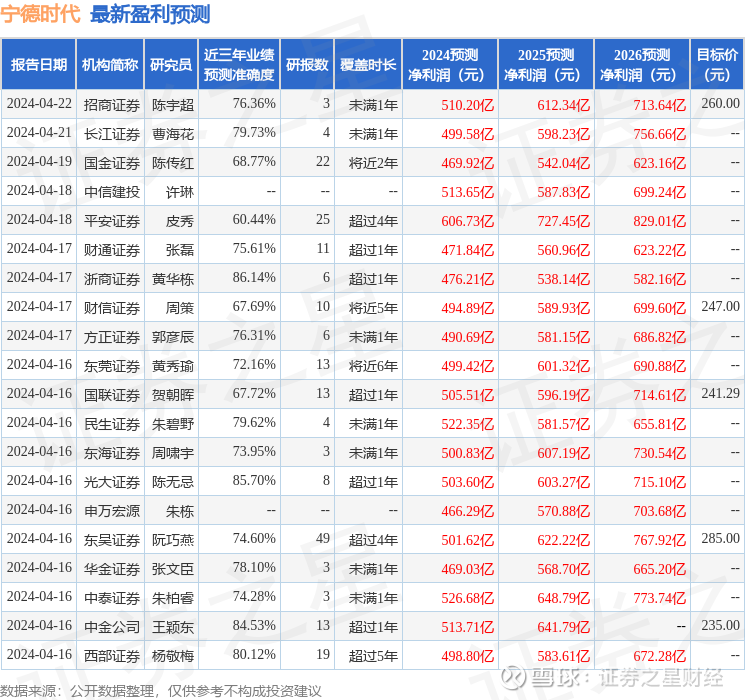Click the target price 285.00
Viewport: 745px width, 700px height.
click(x=721, y=538)
